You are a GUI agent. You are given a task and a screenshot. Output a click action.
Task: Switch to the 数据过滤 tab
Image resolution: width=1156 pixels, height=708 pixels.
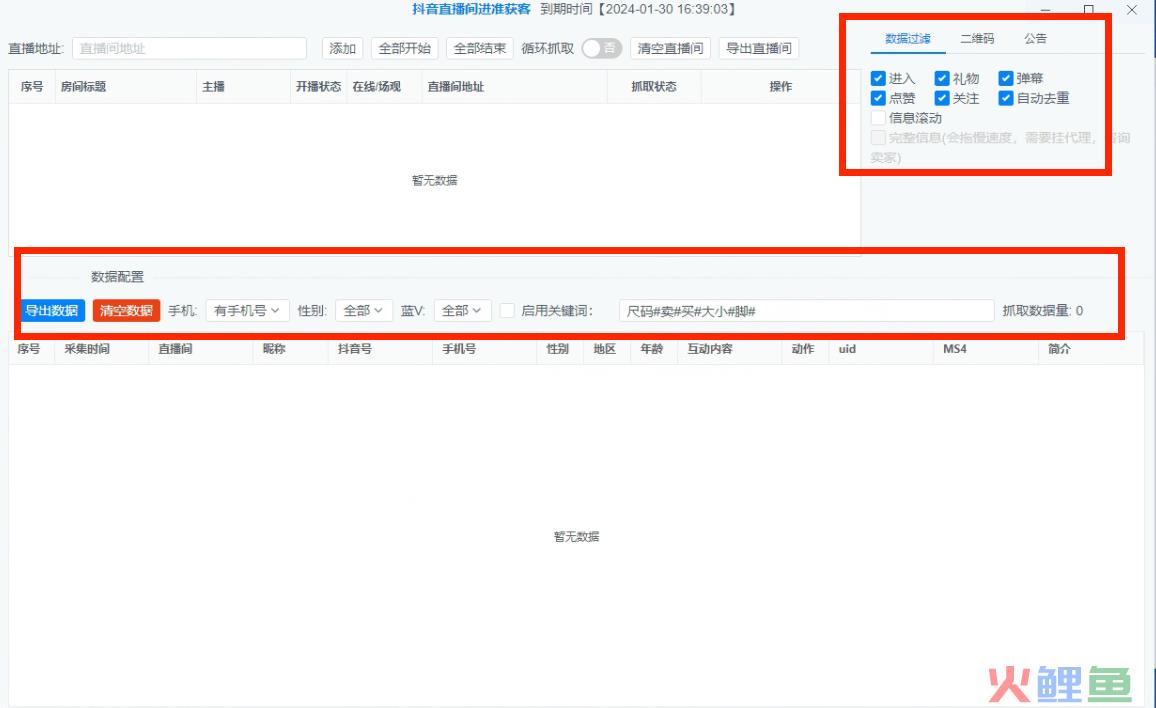tap(908, 38)
